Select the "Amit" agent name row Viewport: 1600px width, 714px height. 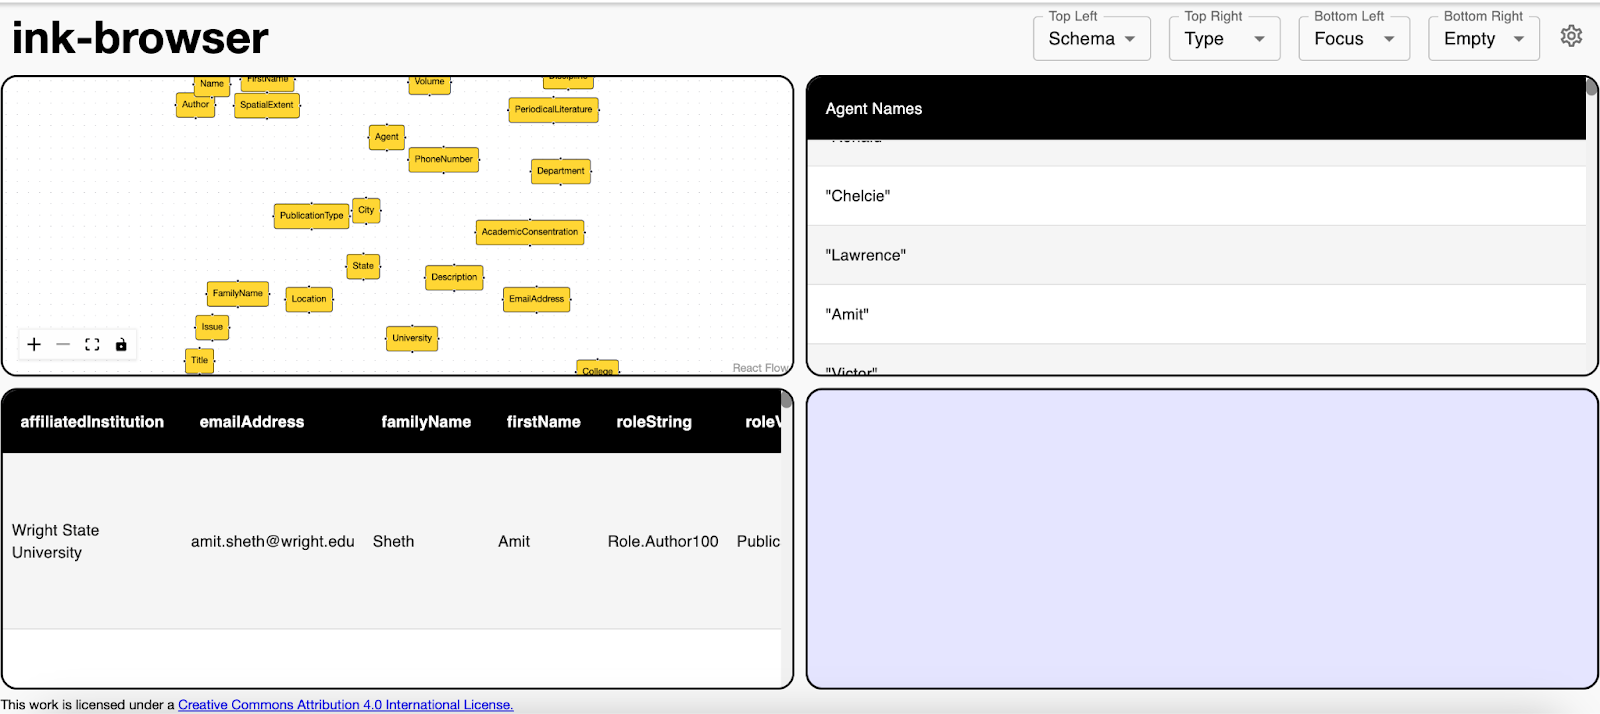click(1196, 314)
